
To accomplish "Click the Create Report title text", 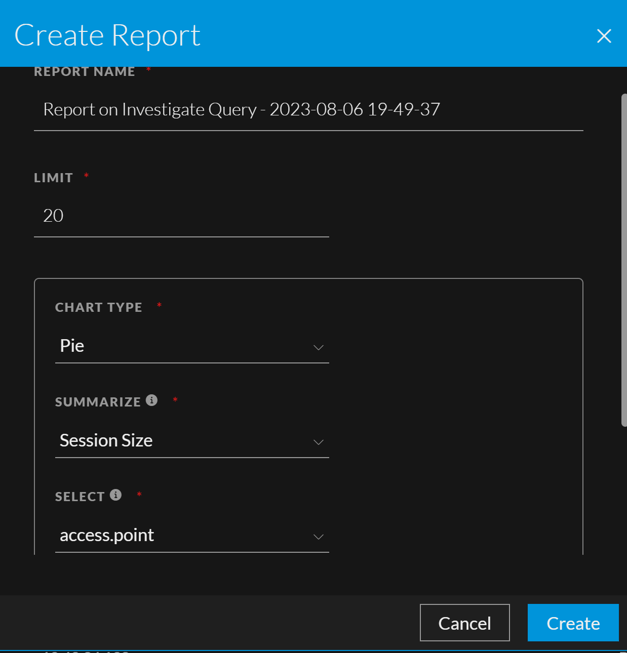I will [x=107, y=35].
